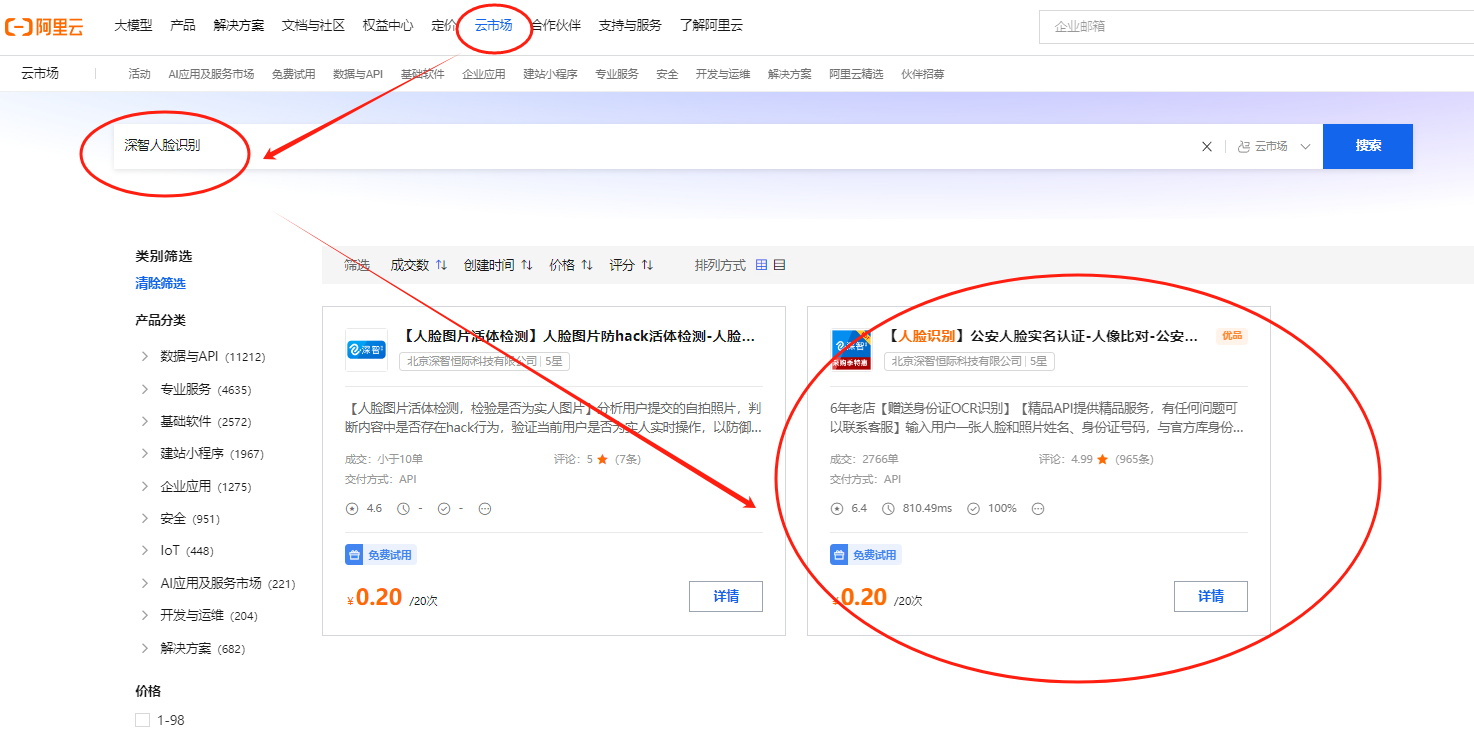The height and width of the screenshot is (737, 1474).
Task: Expand 专业服务 category
Action: (x=146, y=389)
